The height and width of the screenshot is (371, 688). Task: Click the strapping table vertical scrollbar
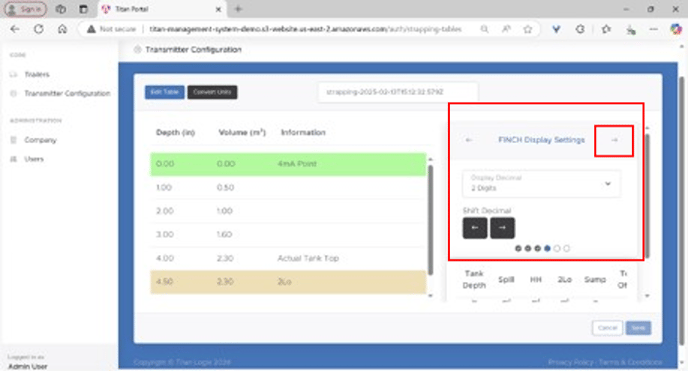[430, 219]
